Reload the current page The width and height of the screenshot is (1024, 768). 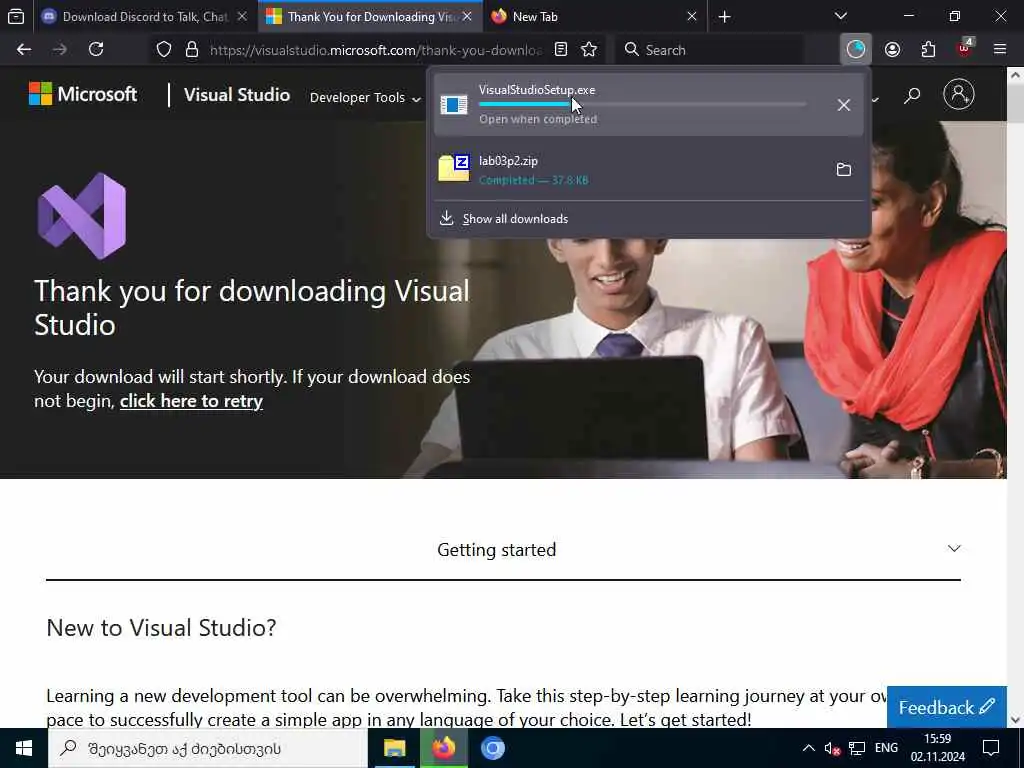tap(96, 50)
